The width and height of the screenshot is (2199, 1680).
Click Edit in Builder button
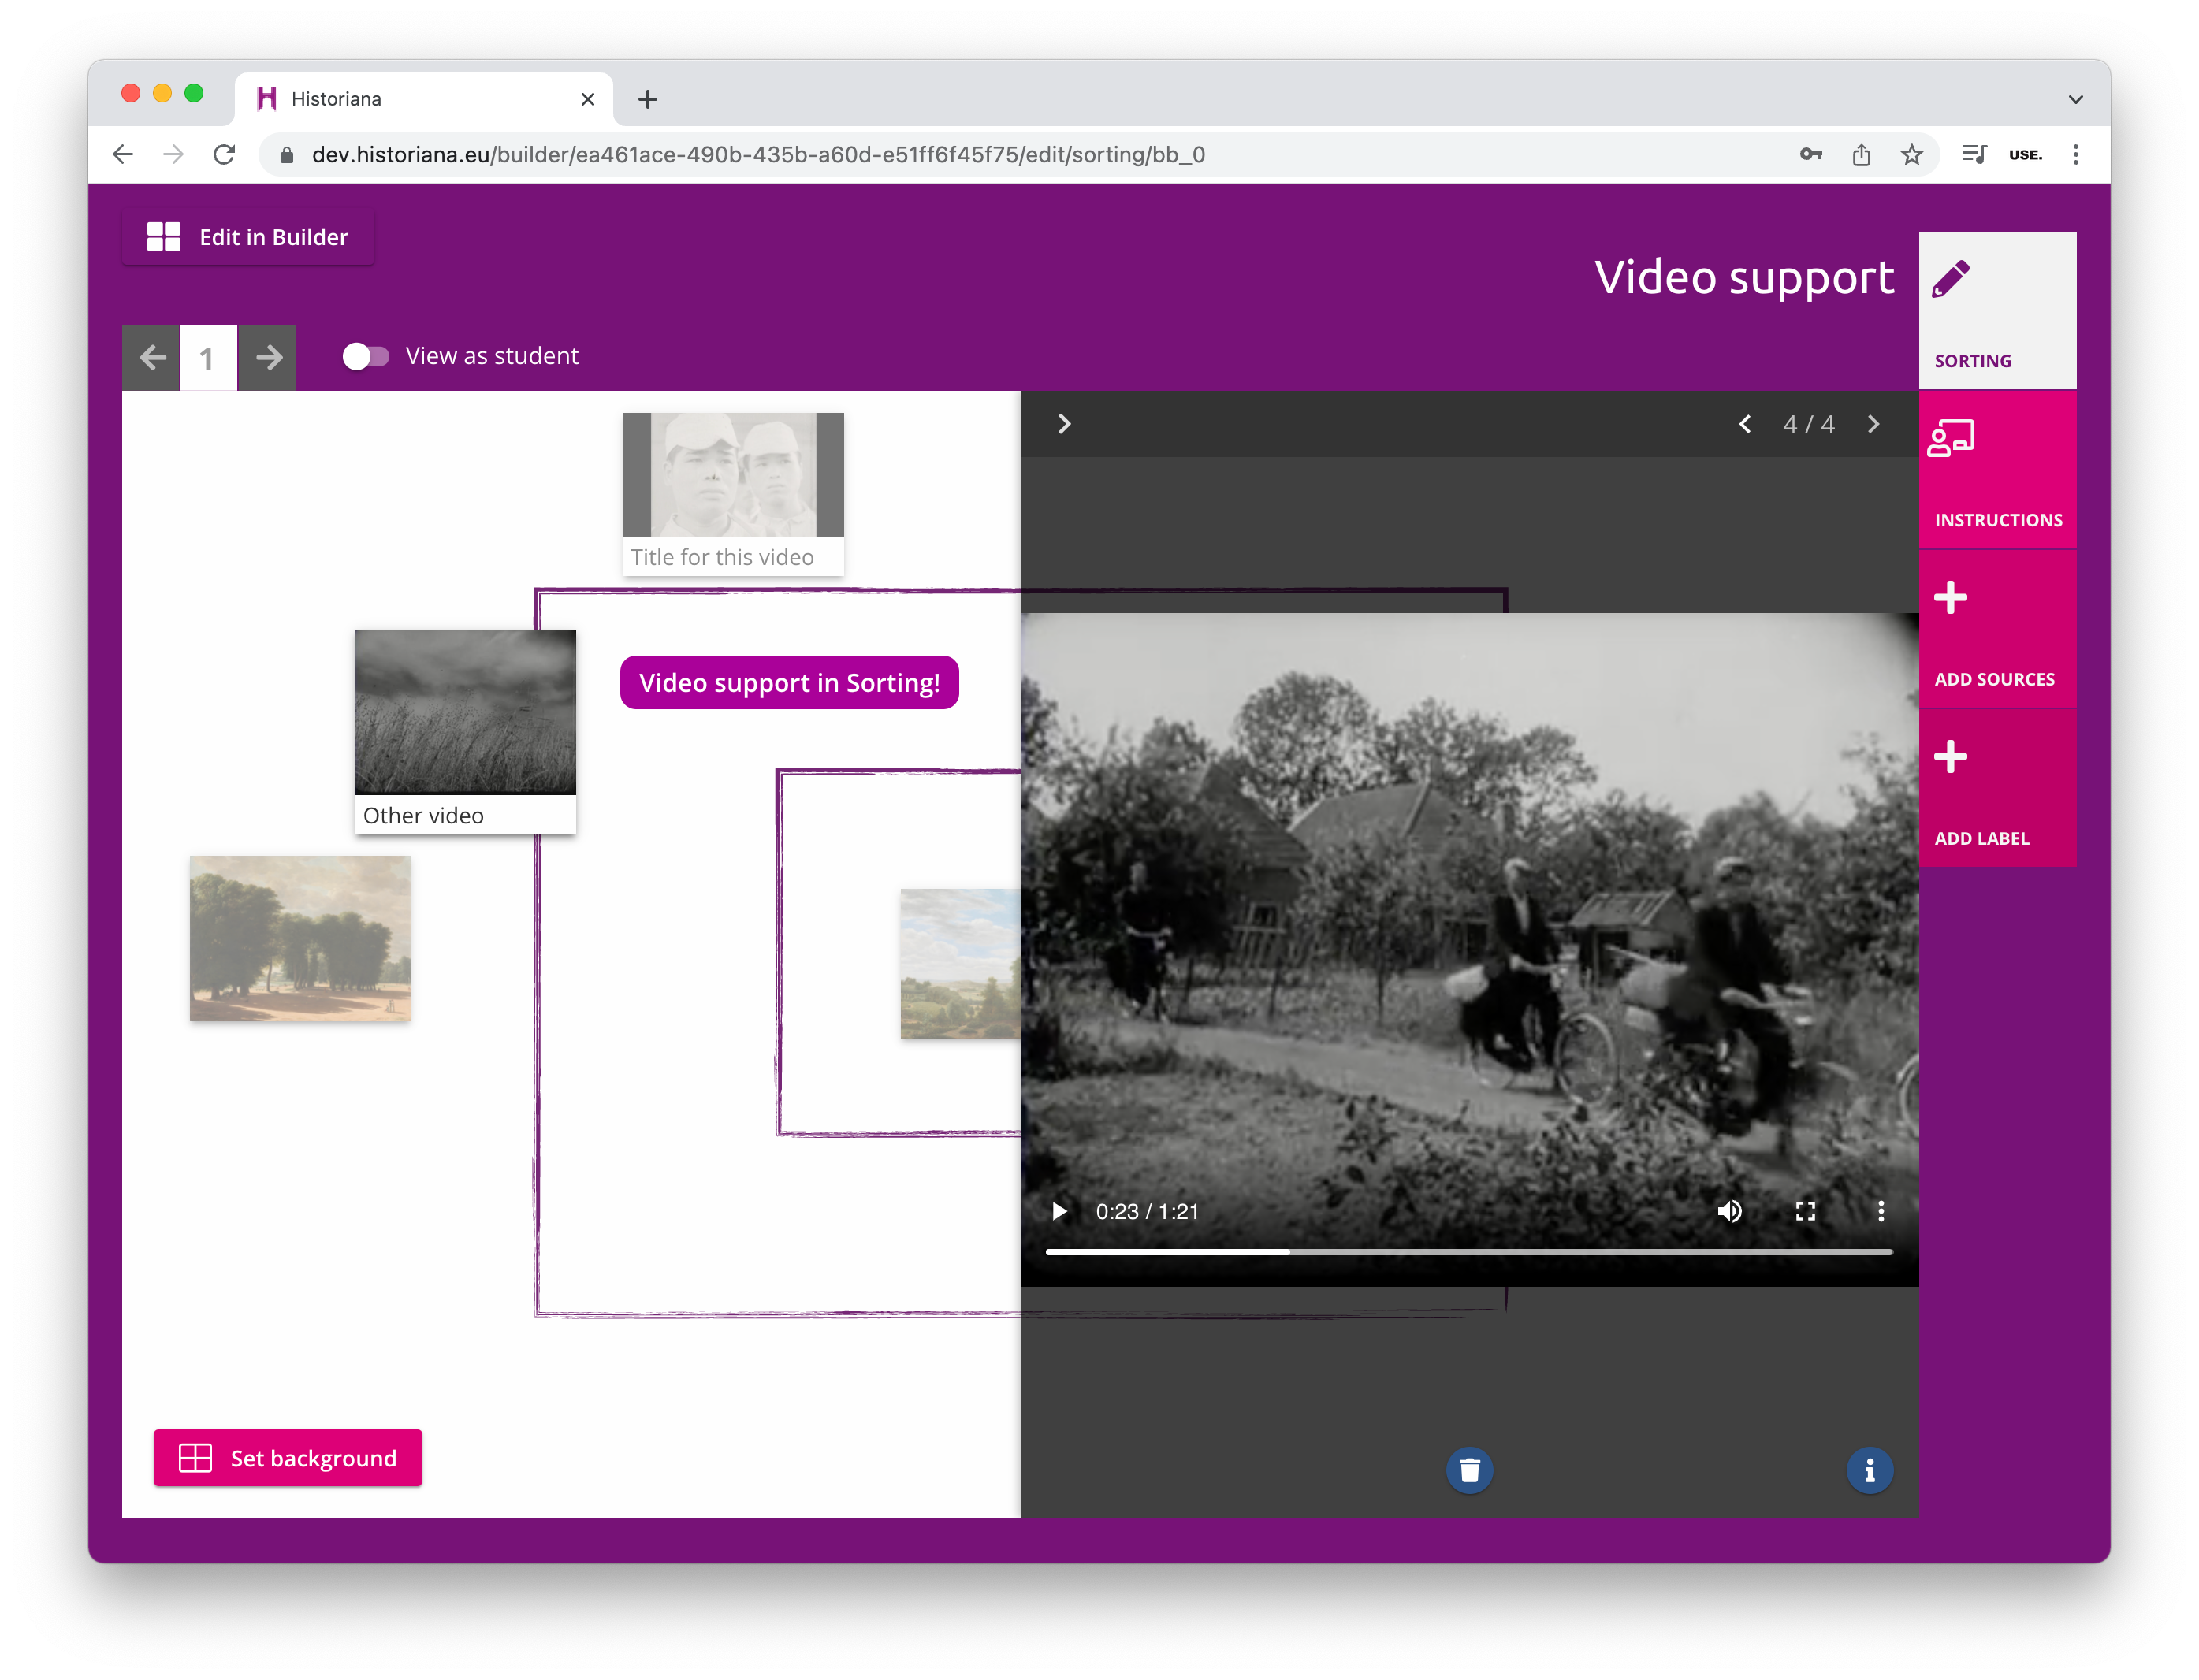click(x=248, y=237)
